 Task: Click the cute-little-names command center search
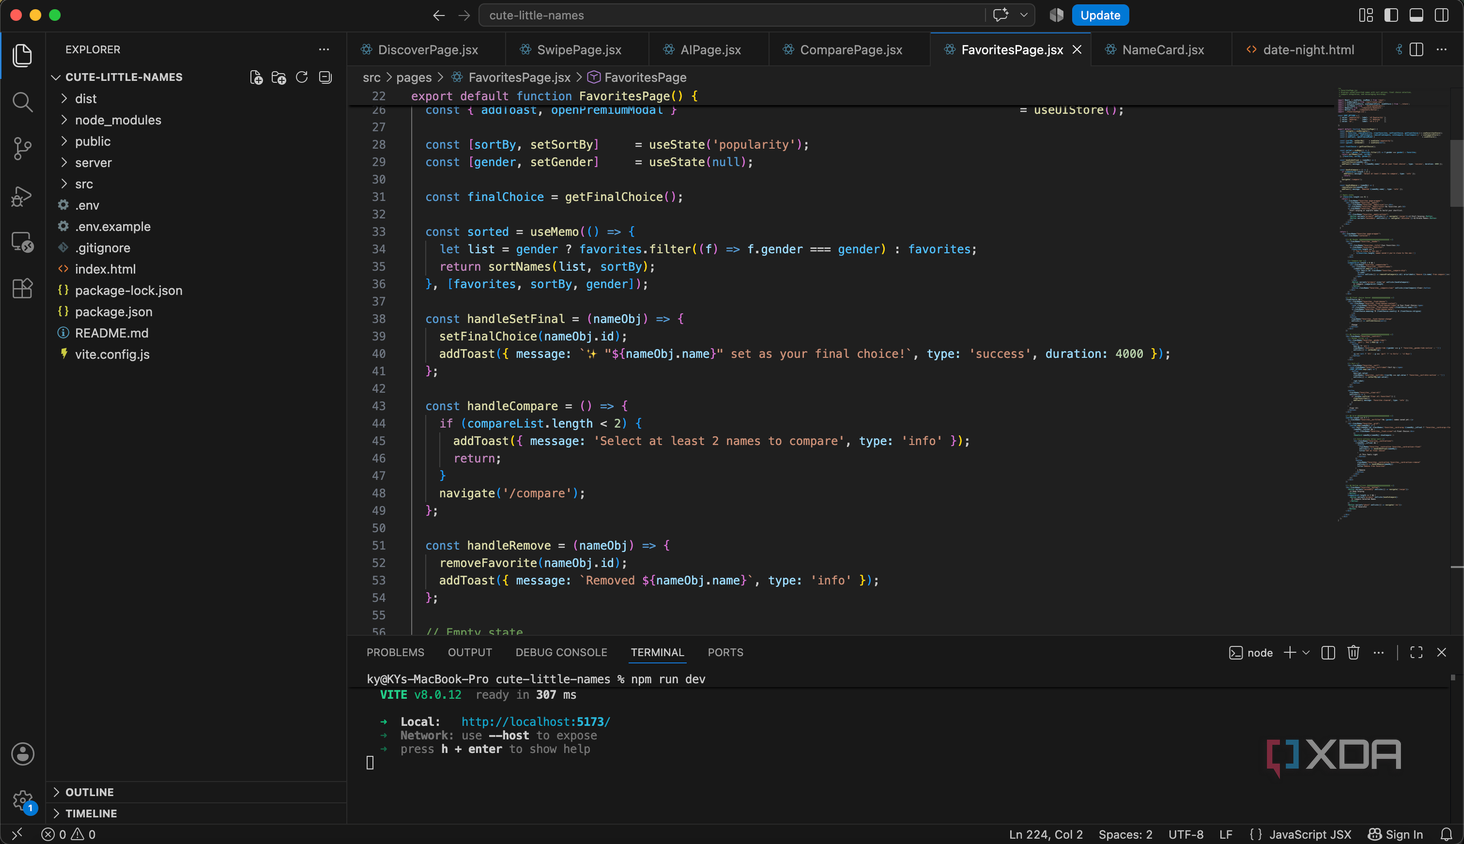pyautogui.click(x=732, y=15)
